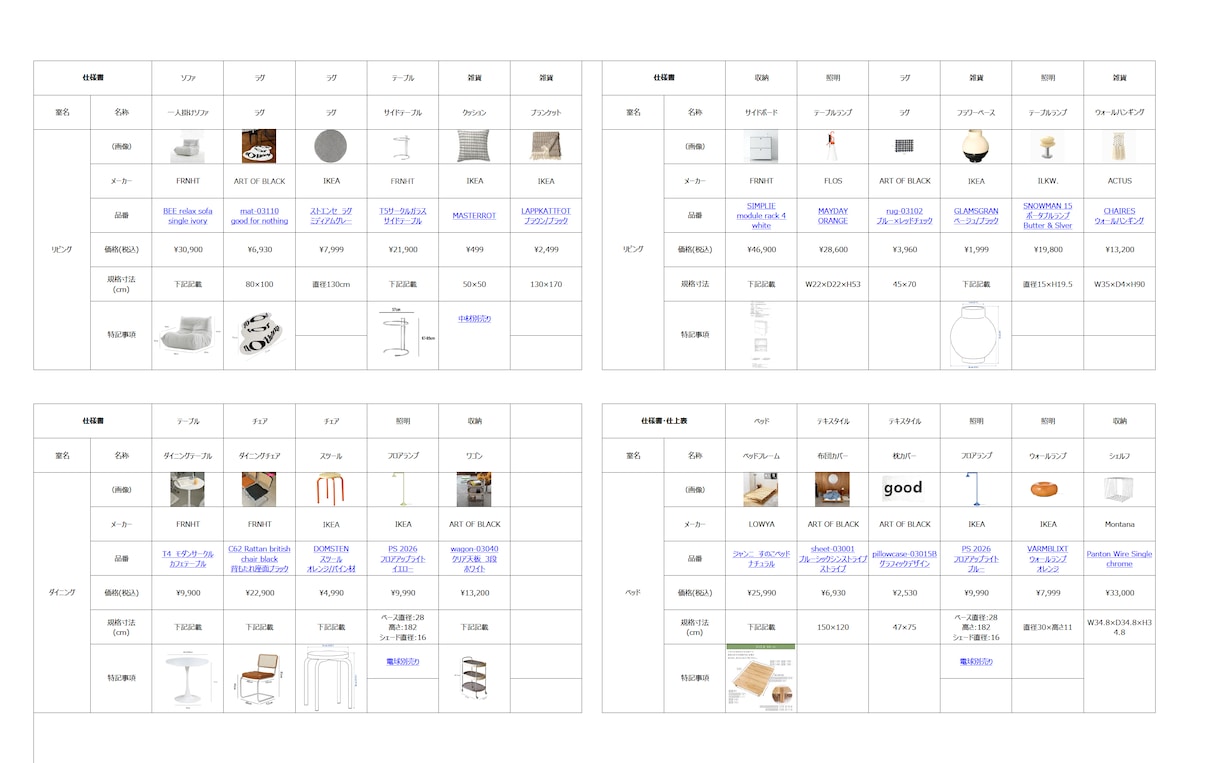Select the price cell ¥33,000
Viewport: 1220px width, 763px height.
coord(1119,593)
